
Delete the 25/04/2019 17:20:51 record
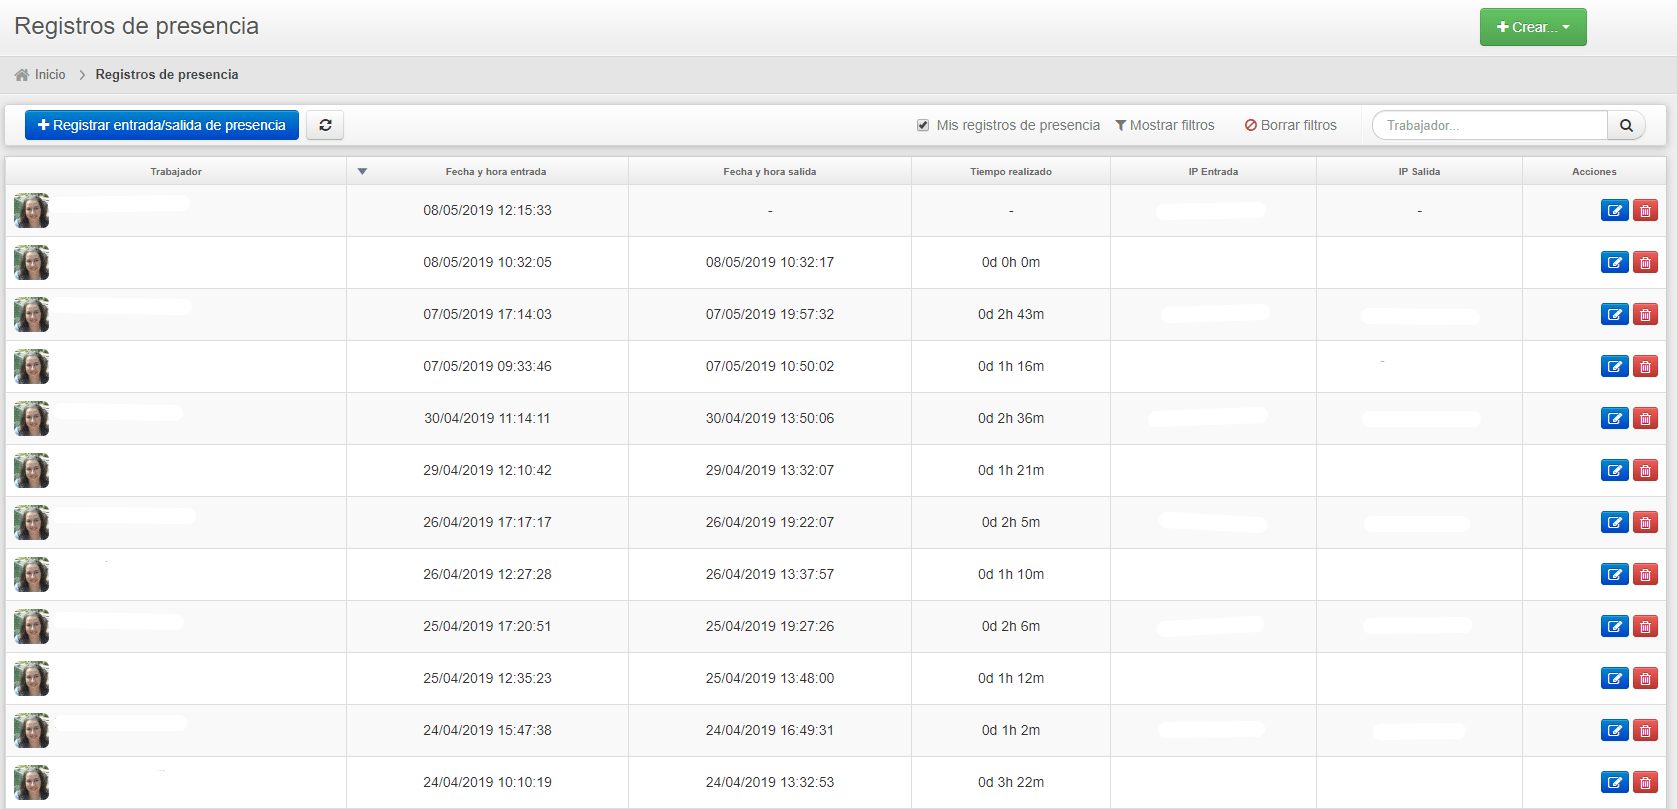coord(1645,626)
